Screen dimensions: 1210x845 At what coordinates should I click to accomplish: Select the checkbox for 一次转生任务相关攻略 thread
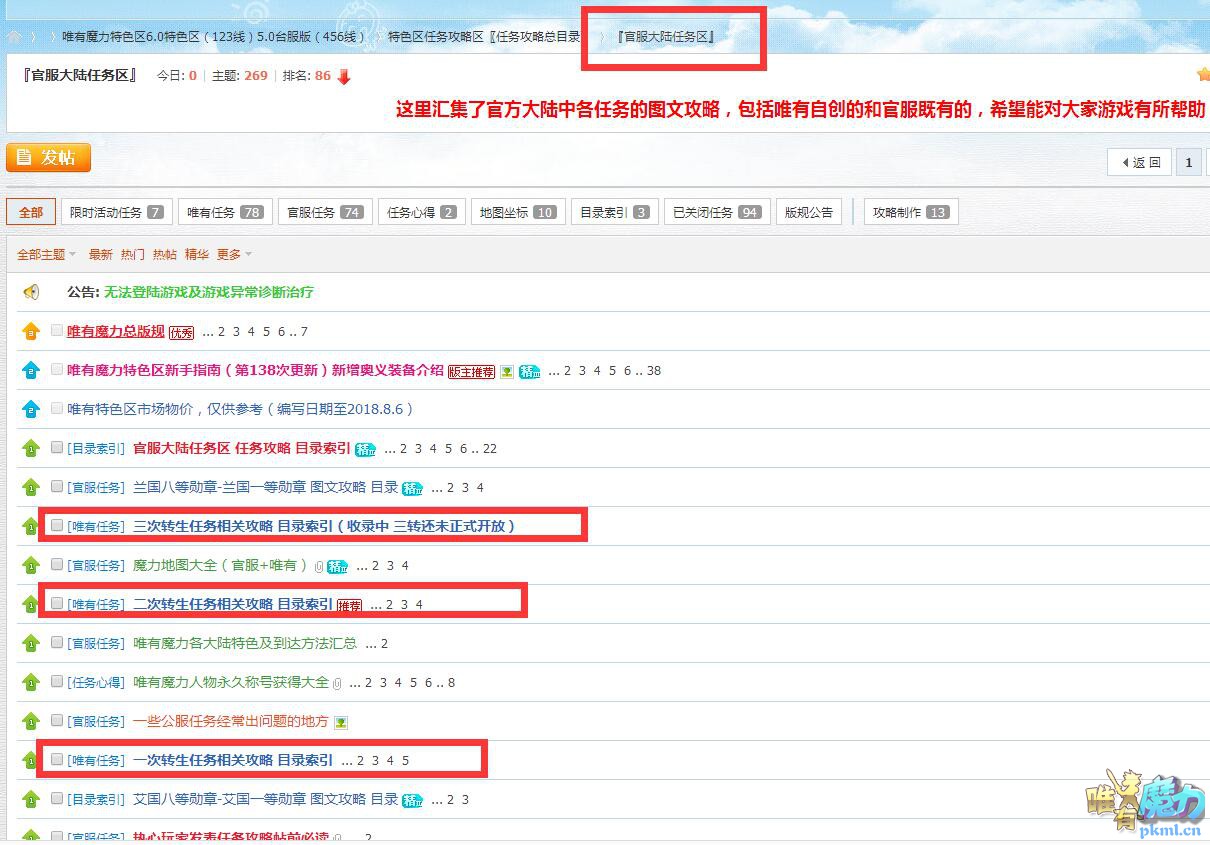point(57,760)
